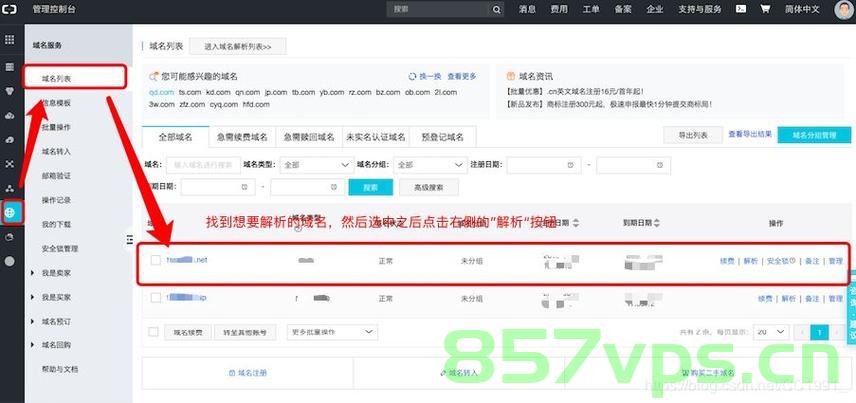The image size is (856, 403).
Task: Click the cross-shaped network icon in left rail
Action: pyautogui.click(x=9, y=164)
